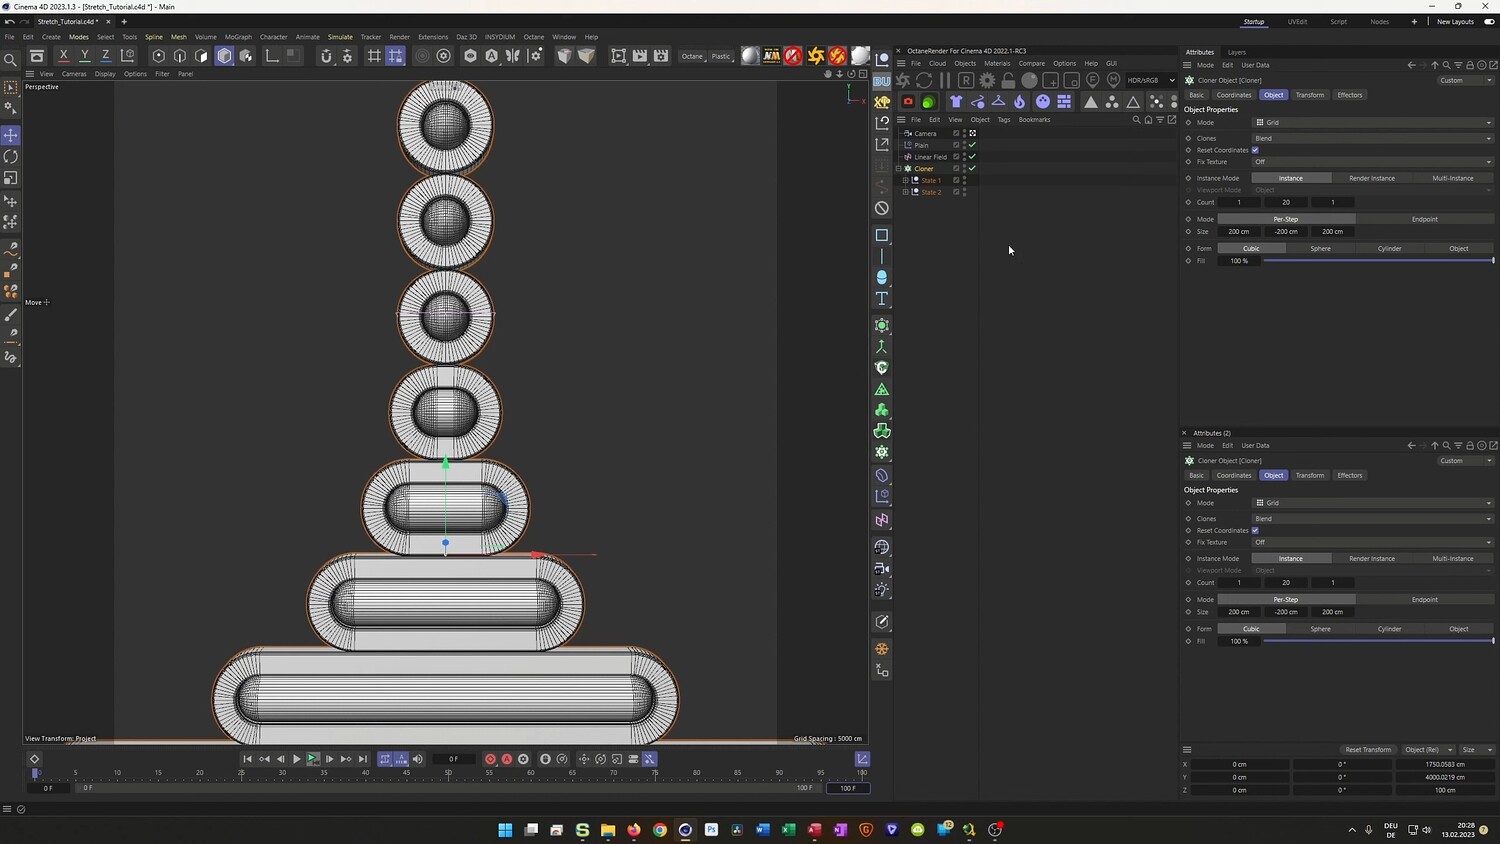
Task: Adjust the Fill slider in Attributes (2)
Action: point(1378,641)
